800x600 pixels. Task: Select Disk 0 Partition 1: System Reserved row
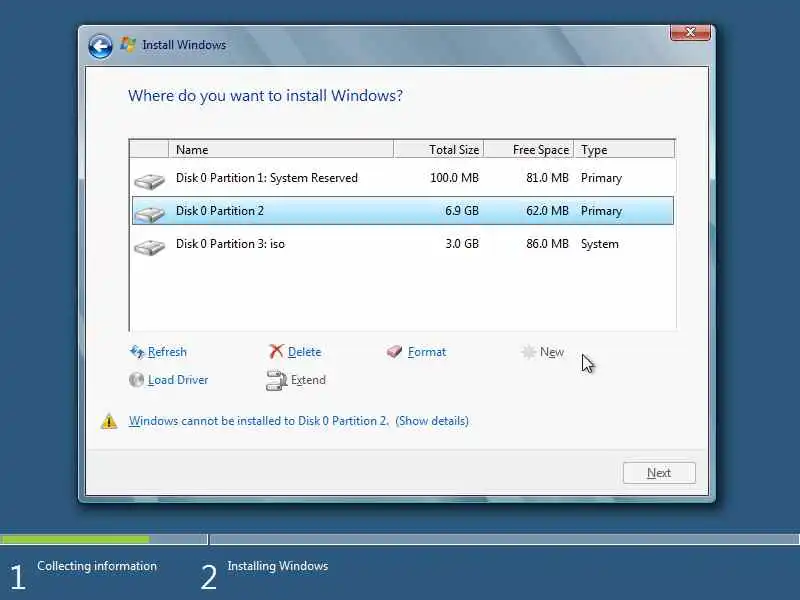(x=403, y=178)
